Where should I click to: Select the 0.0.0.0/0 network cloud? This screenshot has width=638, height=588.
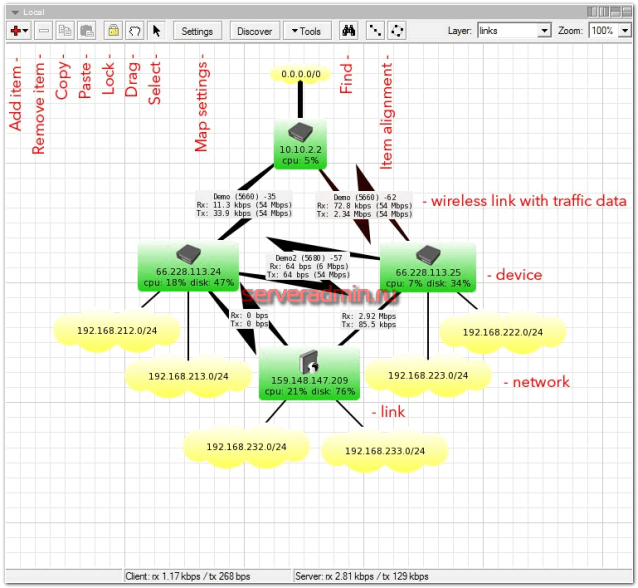click(x=301, y=74)
